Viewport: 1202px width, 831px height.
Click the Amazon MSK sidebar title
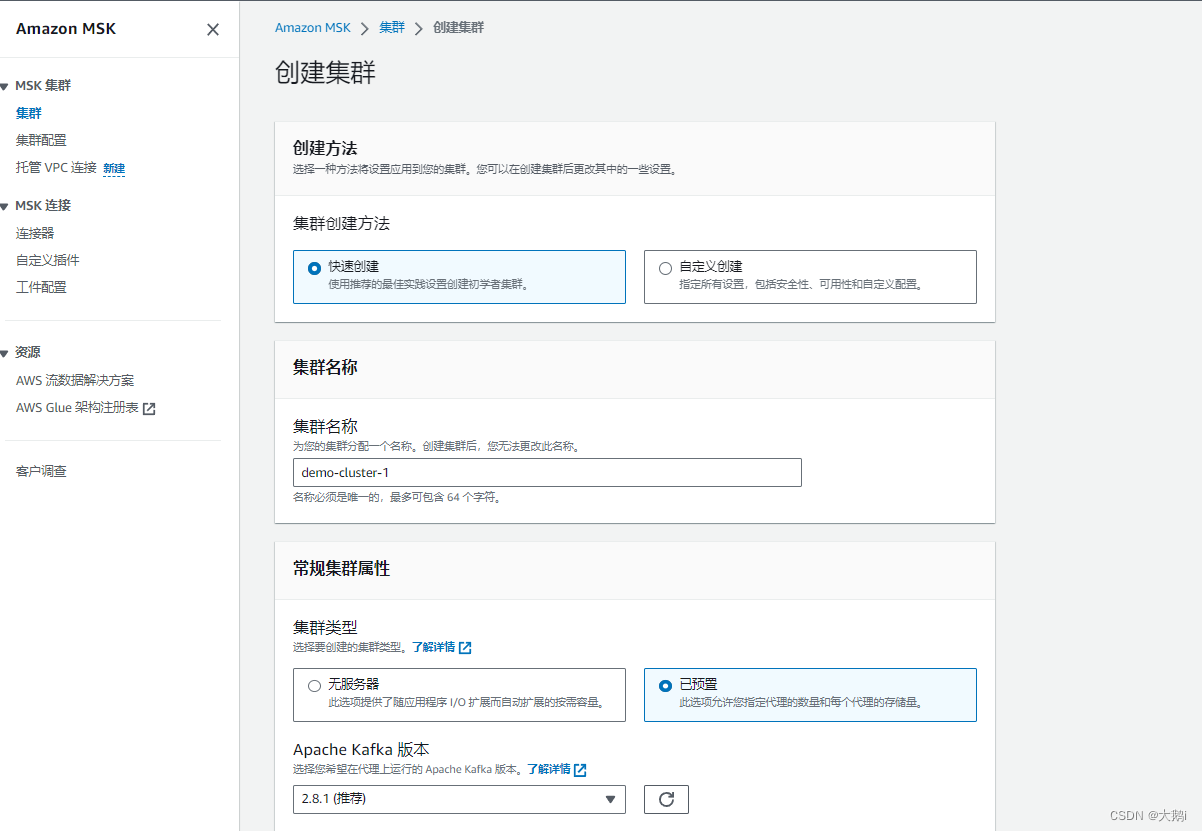pyautogui.click(x=66, y=29)
